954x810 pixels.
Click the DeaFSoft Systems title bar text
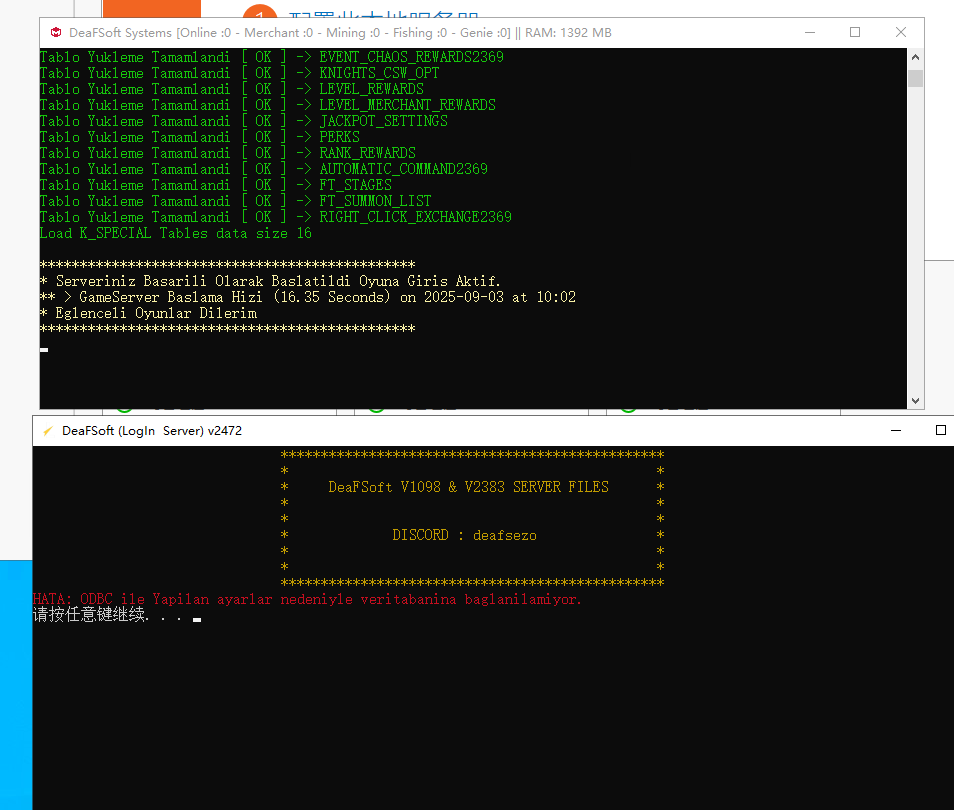click(340, 33)
